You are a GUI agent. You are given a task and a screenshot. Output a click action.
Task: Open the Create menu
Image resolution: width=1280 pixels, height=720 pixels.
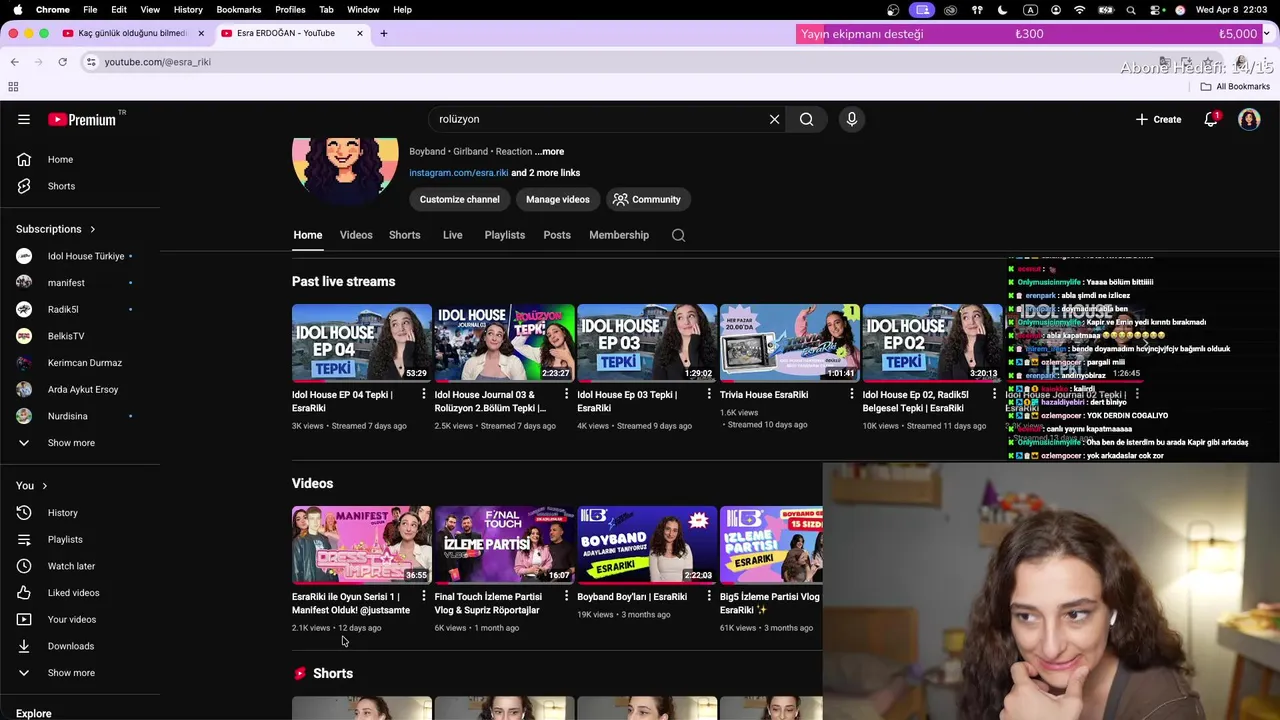pos(1159,119)
